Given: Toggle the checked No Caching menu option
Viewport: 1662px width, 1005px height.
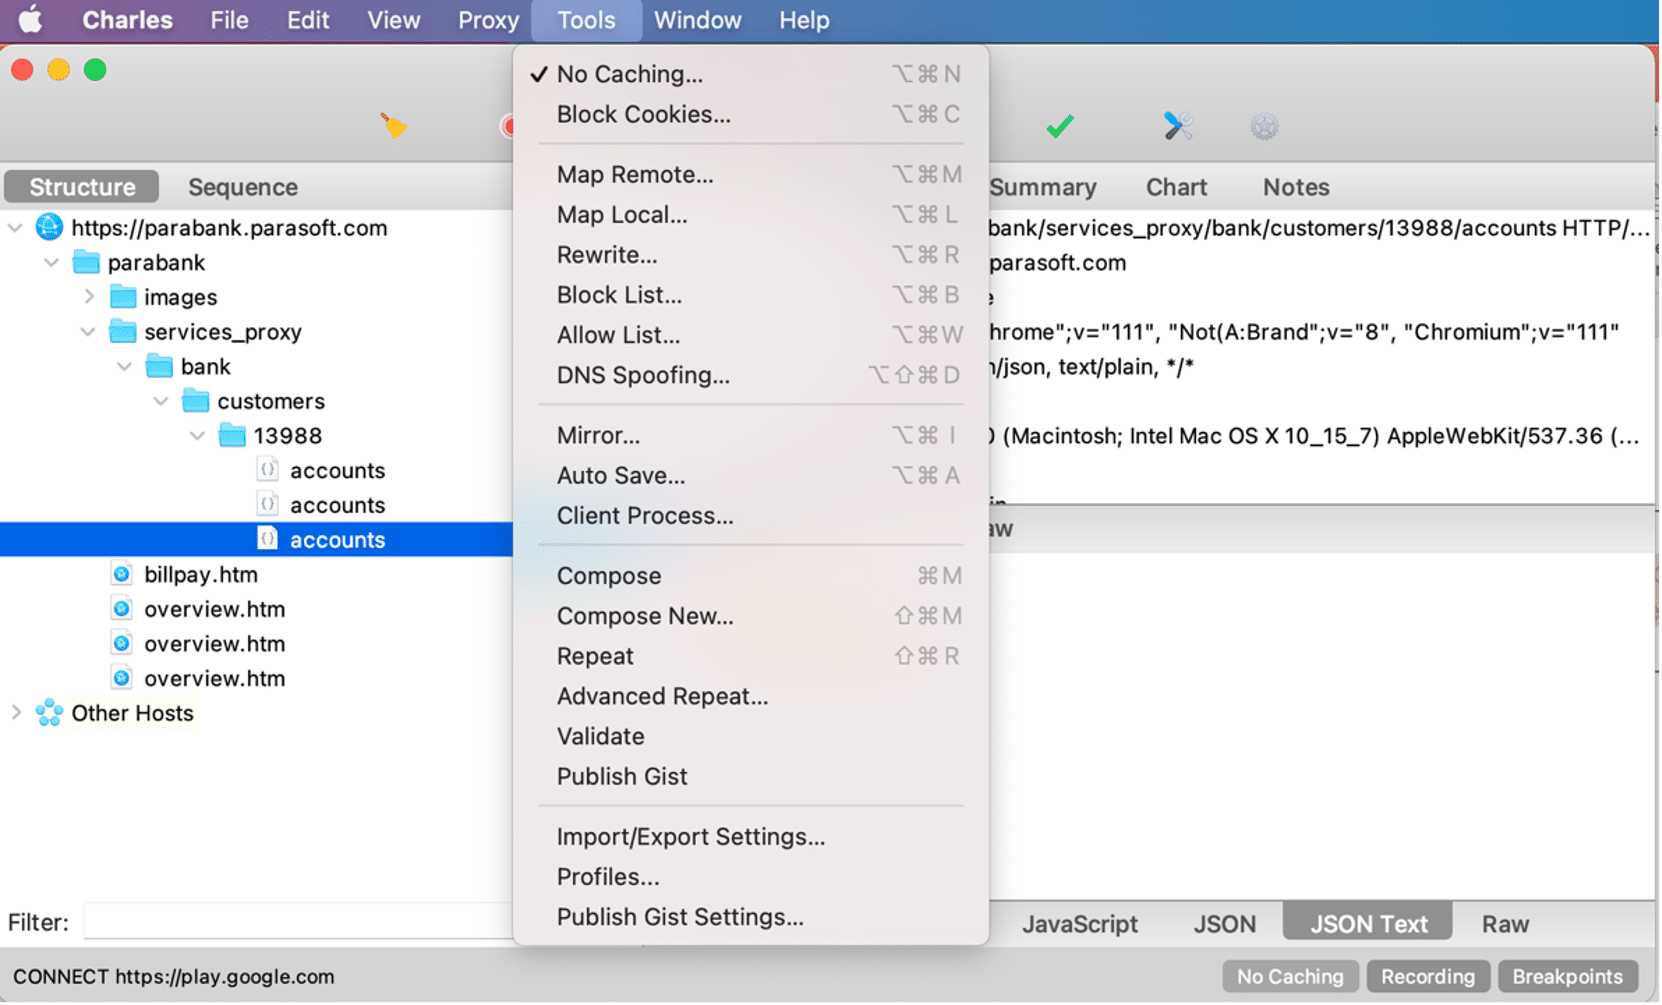Looking at the screenshot, I should click(x=629, y=74).
